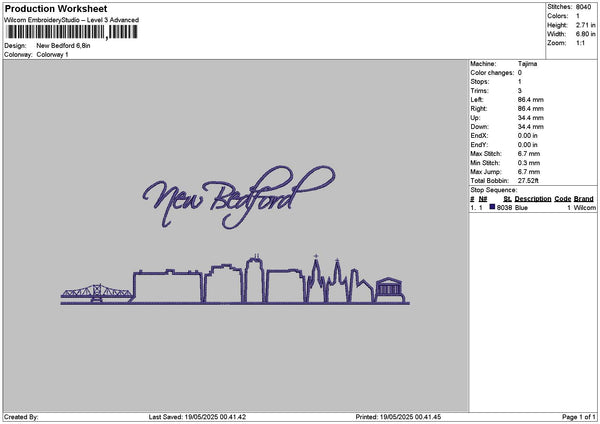600x424 pixels.
Task: Click the 'Printed' timestamp
Action: click(398, 417)
